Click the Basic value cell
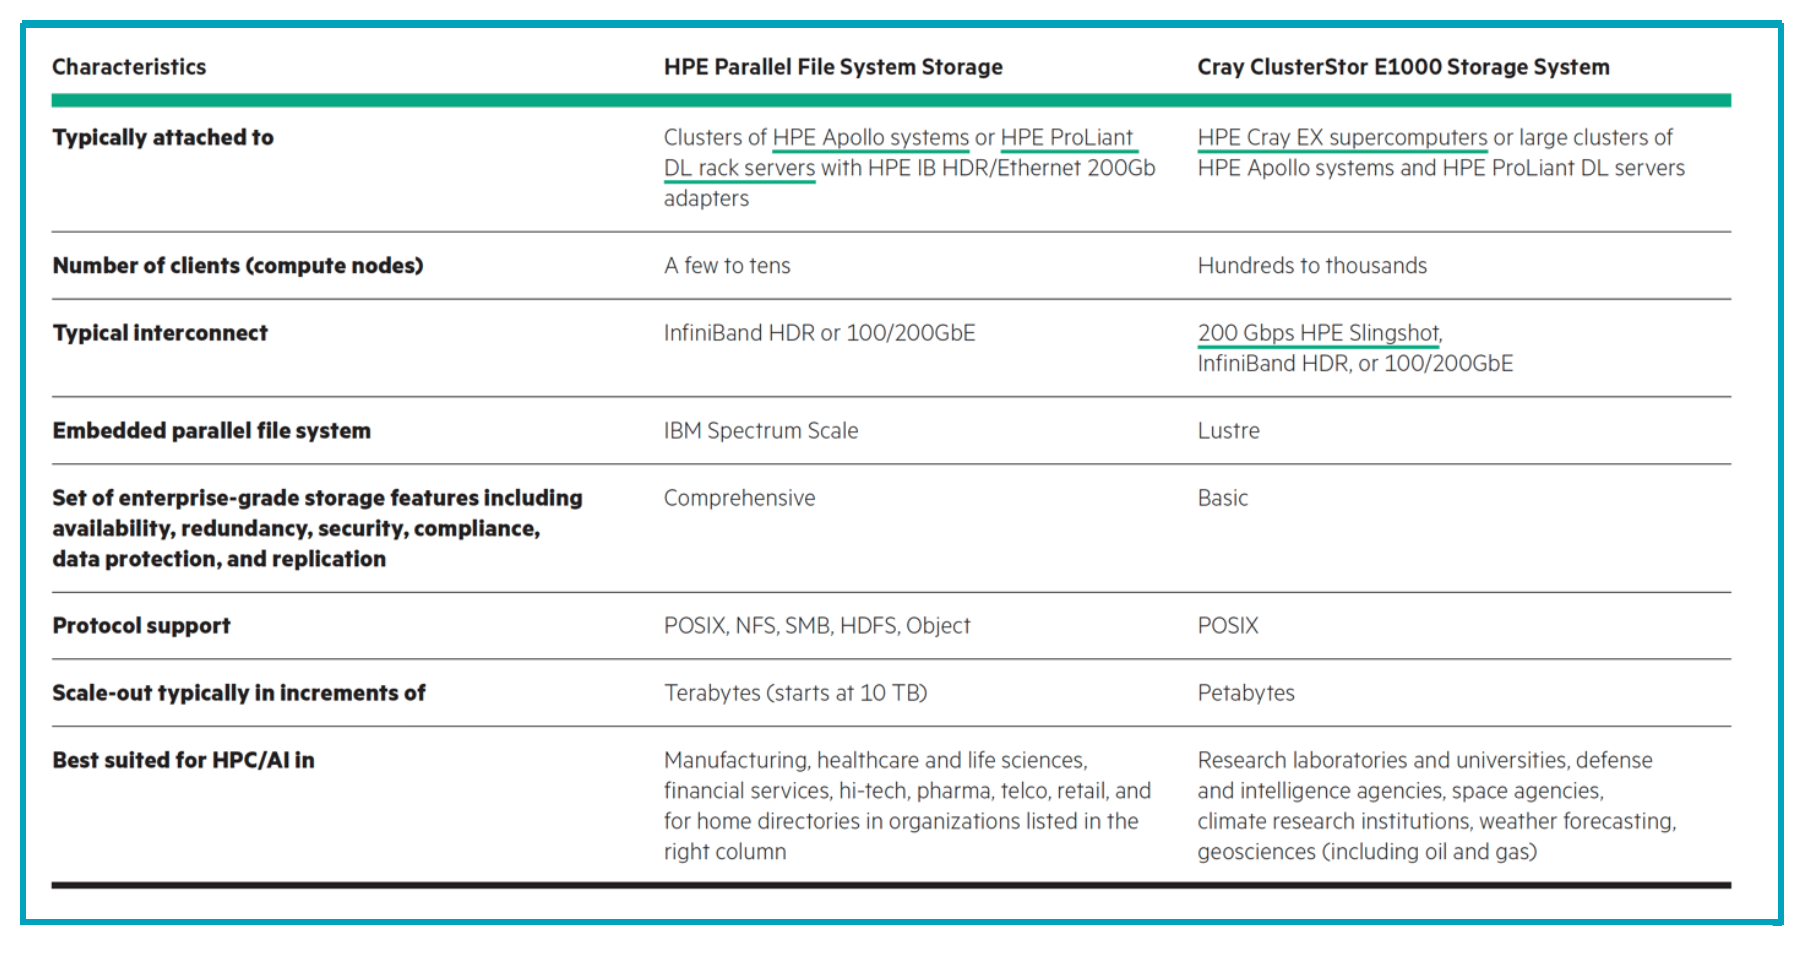 point(1222,497)
